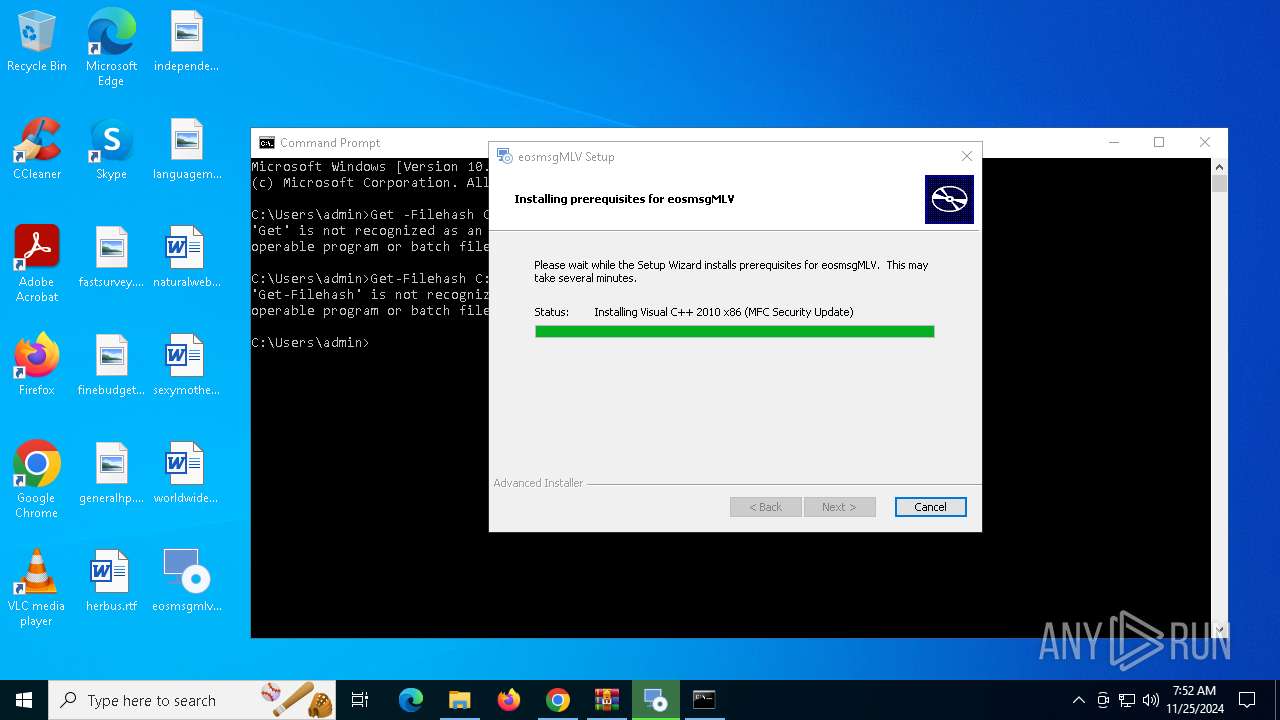The image size is (1280, 720).
Task: Select the finebudget image file on desktop
Action: pos(111,366)
